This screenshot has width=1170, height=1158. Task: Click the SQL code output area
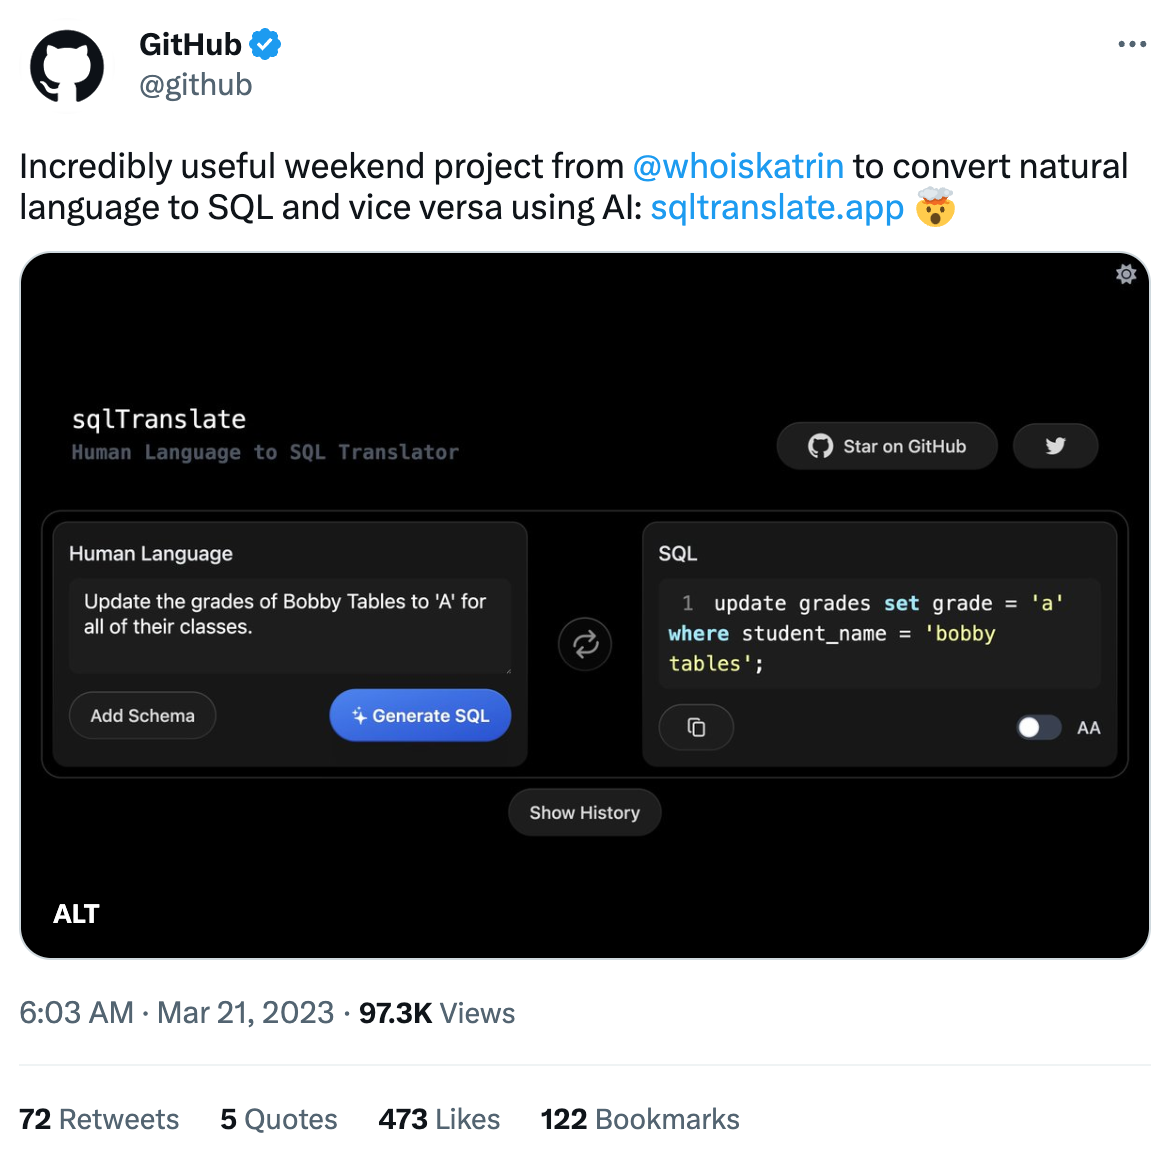pos(879,633)
